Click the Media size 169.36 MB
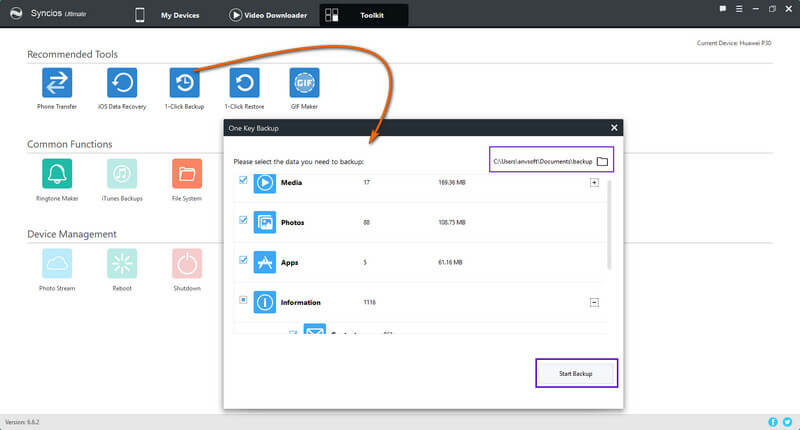Image resolution: width=800 pixels, height=430 pixels. point(452,182)
